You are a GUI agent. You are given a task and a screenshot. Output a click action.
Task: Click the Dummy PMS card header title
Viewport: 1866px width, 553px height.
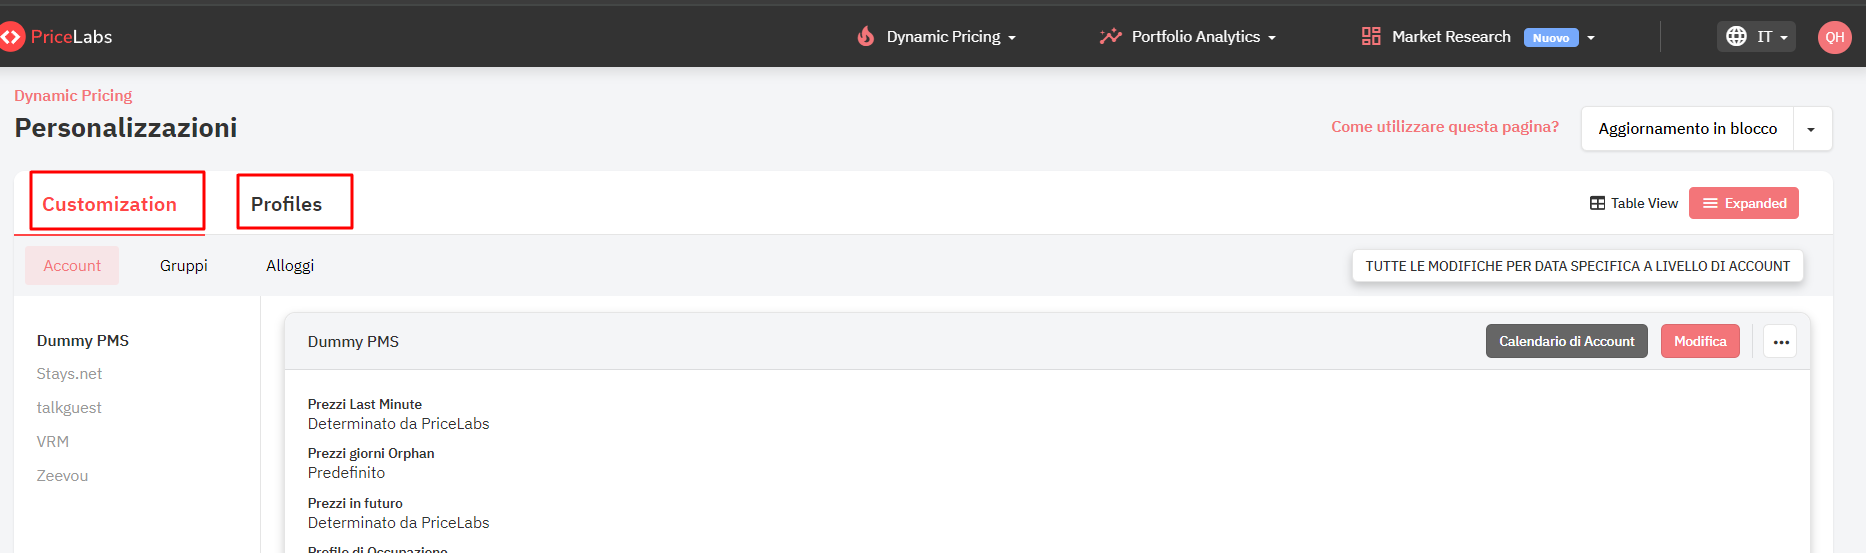[x=353, y=342]
